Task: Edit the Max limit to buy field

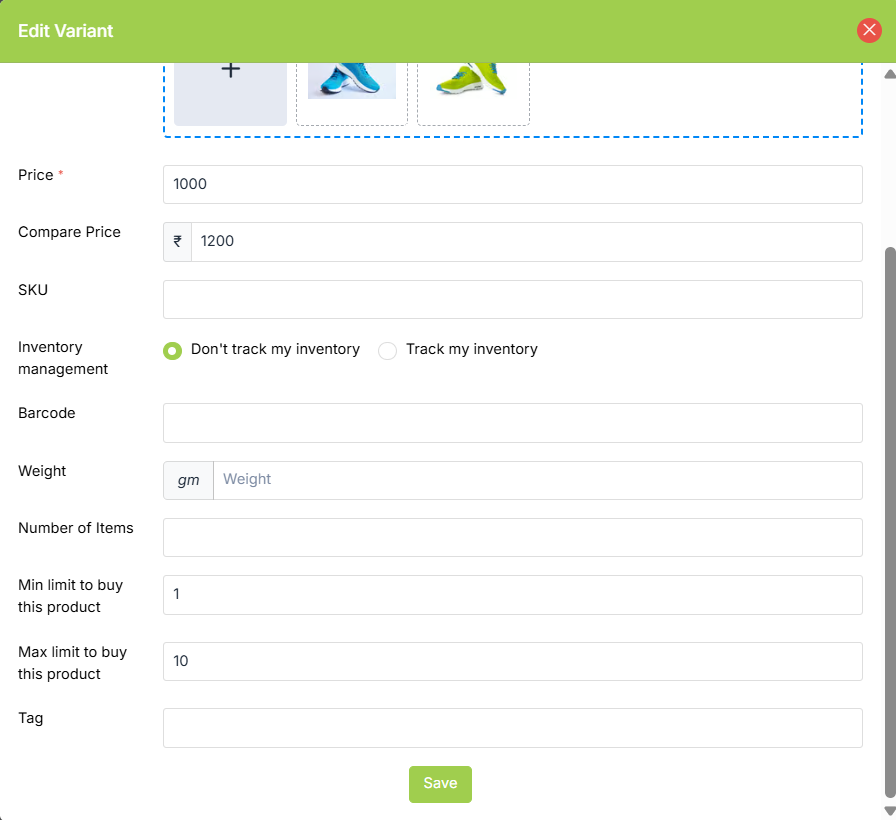Action: point(512,661)
